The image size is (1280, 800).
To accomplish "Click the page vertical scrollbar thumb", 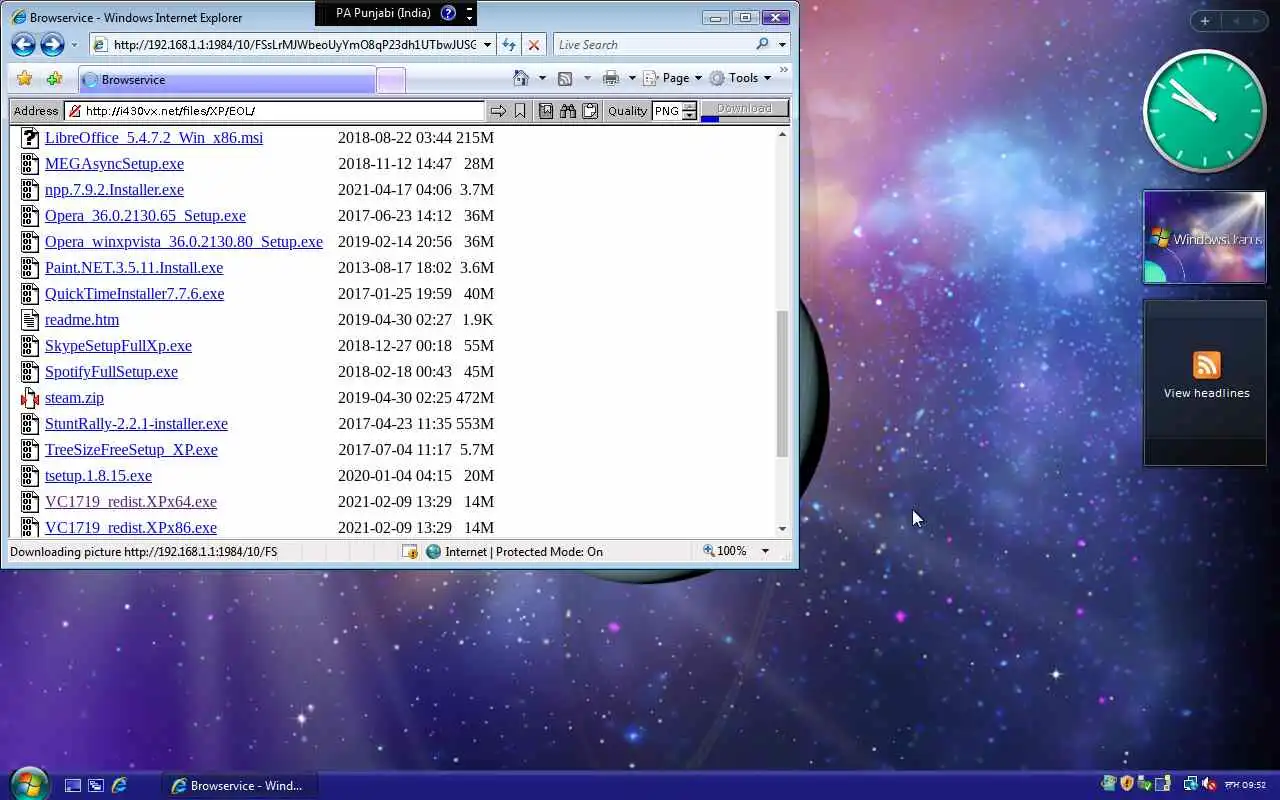I will [x=782, y=384].
